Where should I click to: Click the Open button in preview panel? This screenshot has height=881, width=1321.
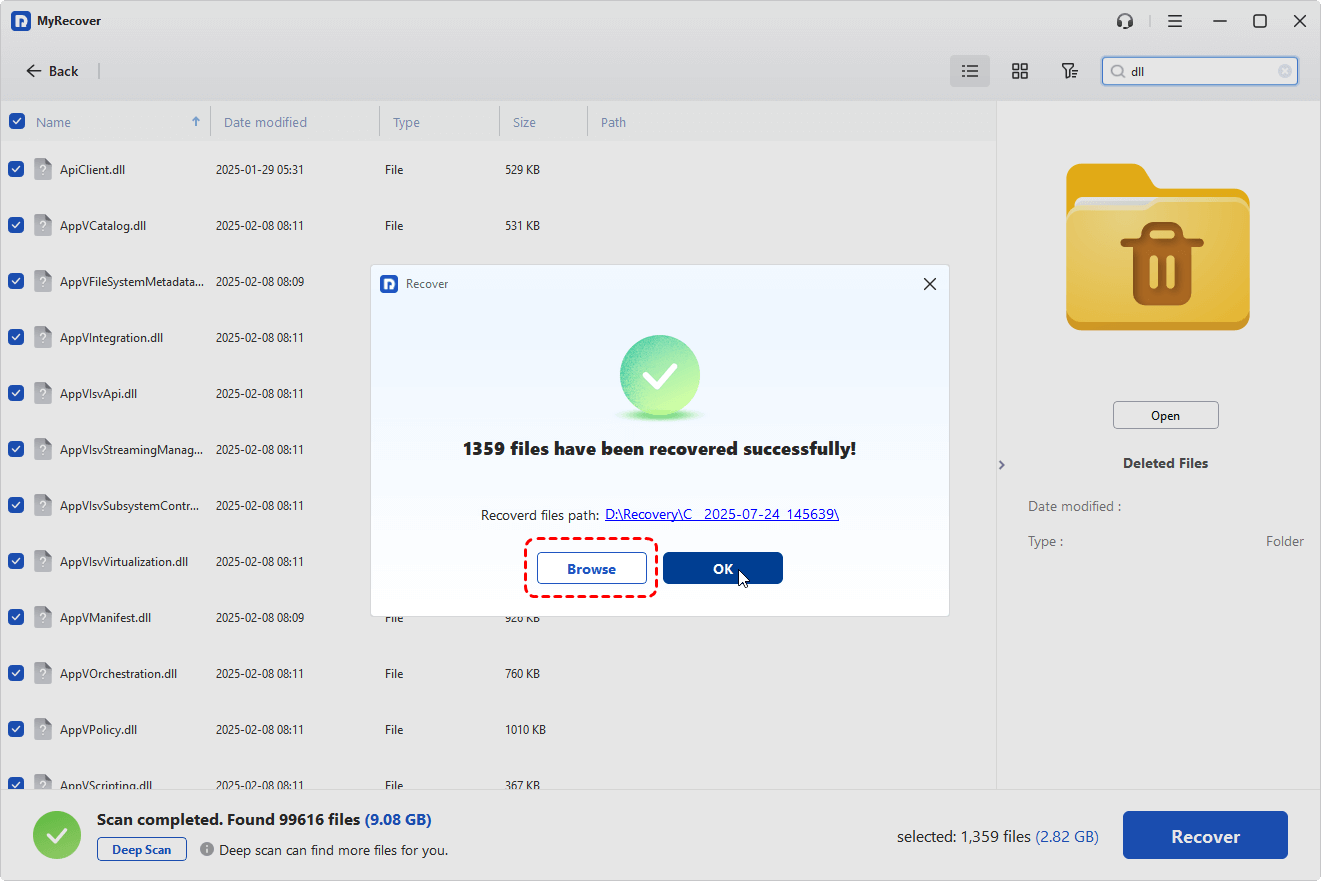[x=1165, y=415]
